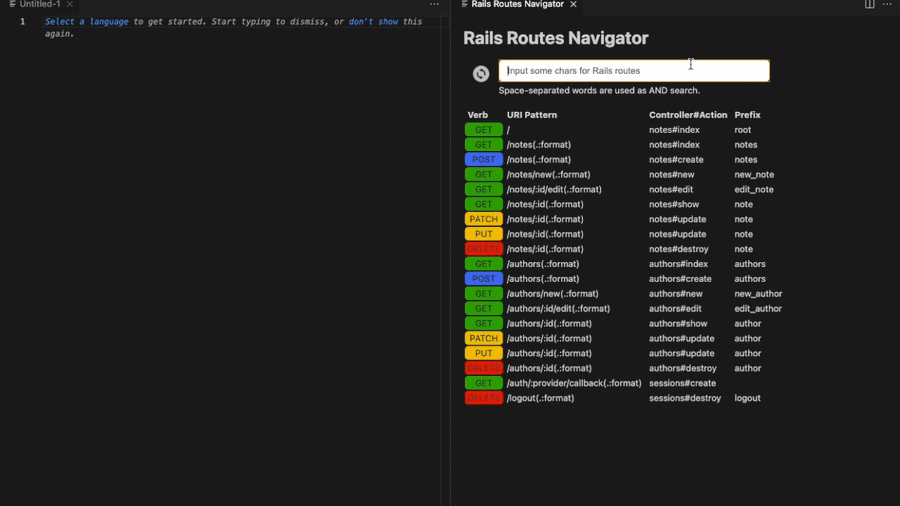Click 'sessions#destroy' action cell
Viewport: 900px width, 506px height.
685,398
